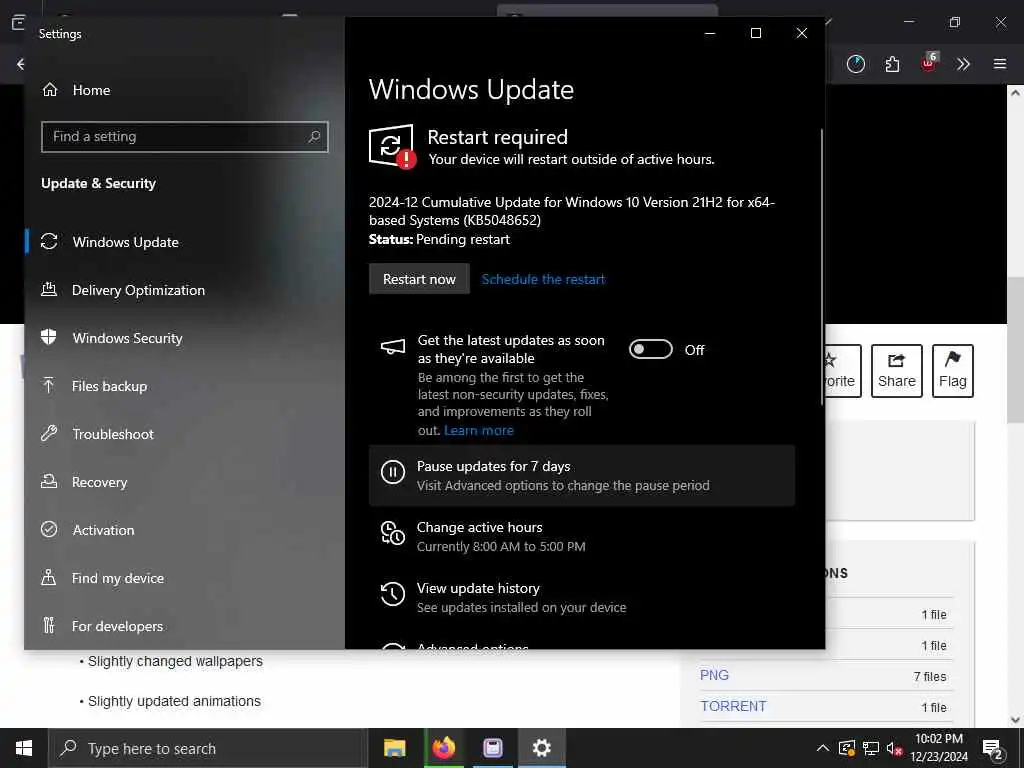Image resolution: width=1024 pixels, height=768 pixels.
Task: Open File Explorer from the taskbar
Action: (394, 748)
